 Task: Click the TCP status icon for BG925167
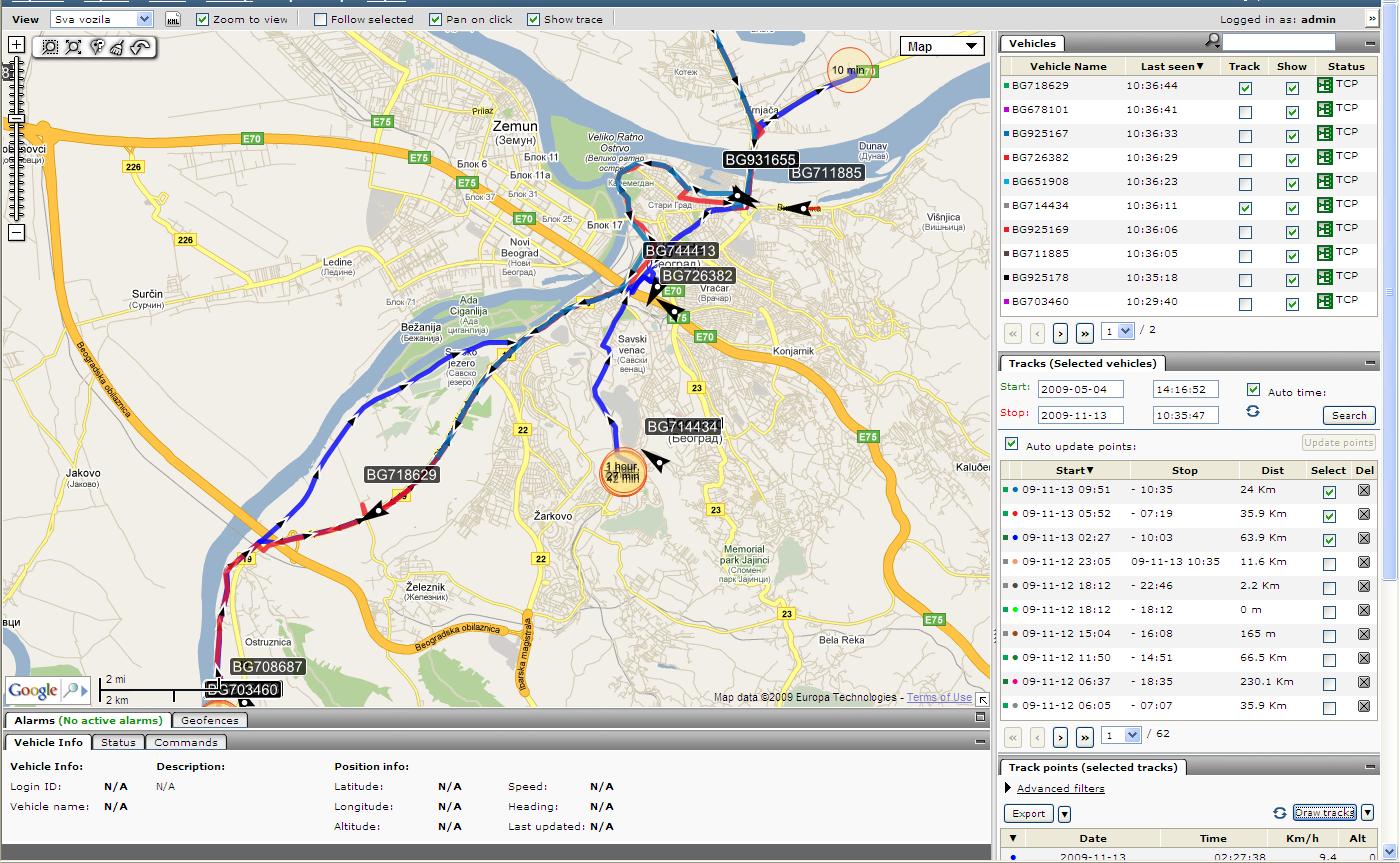point(1325,134)
